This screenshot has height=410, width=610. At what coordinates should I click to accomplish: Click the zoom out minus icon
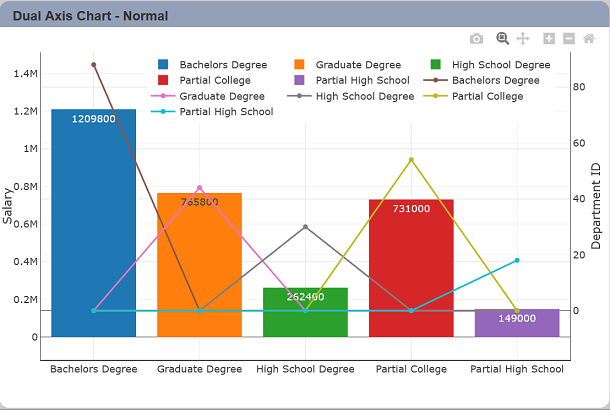coord(569,39)
